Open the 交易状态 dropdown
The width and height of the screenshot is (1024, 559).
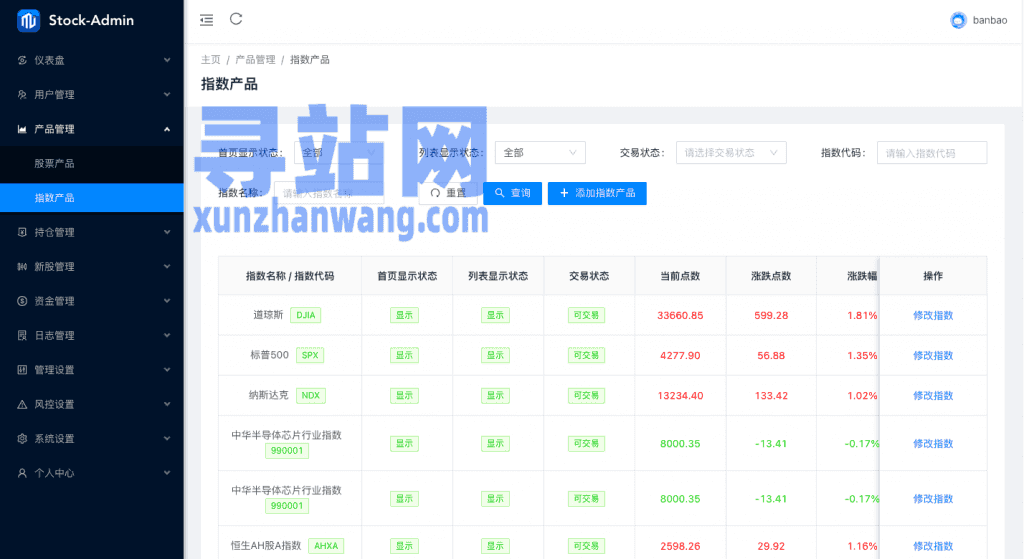(731, 153)
